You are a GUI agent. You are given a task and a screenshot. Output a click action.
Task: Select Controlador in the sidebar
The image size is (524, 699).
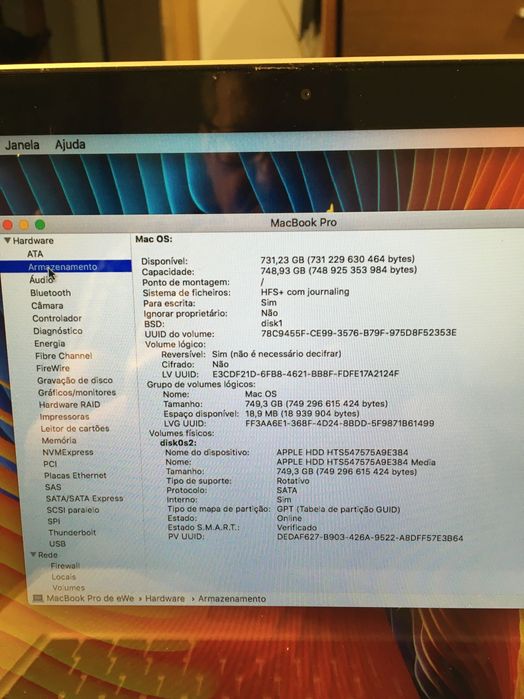point(57,318)
